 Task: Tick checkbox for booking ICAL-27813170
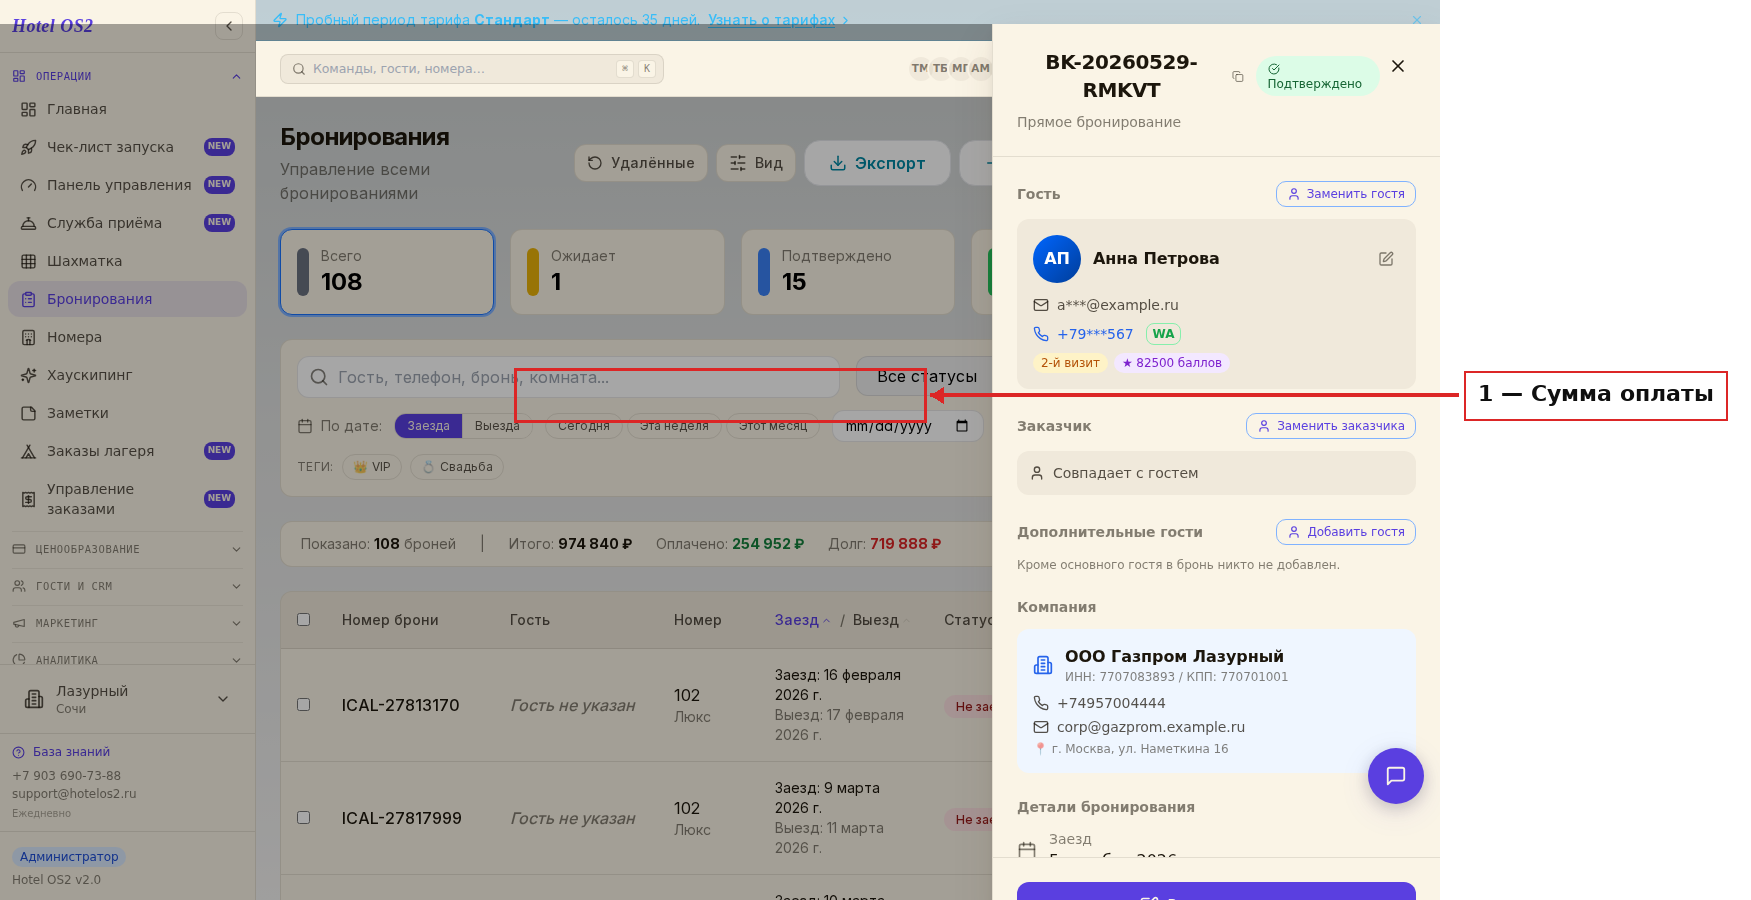(x=303, y=705)
